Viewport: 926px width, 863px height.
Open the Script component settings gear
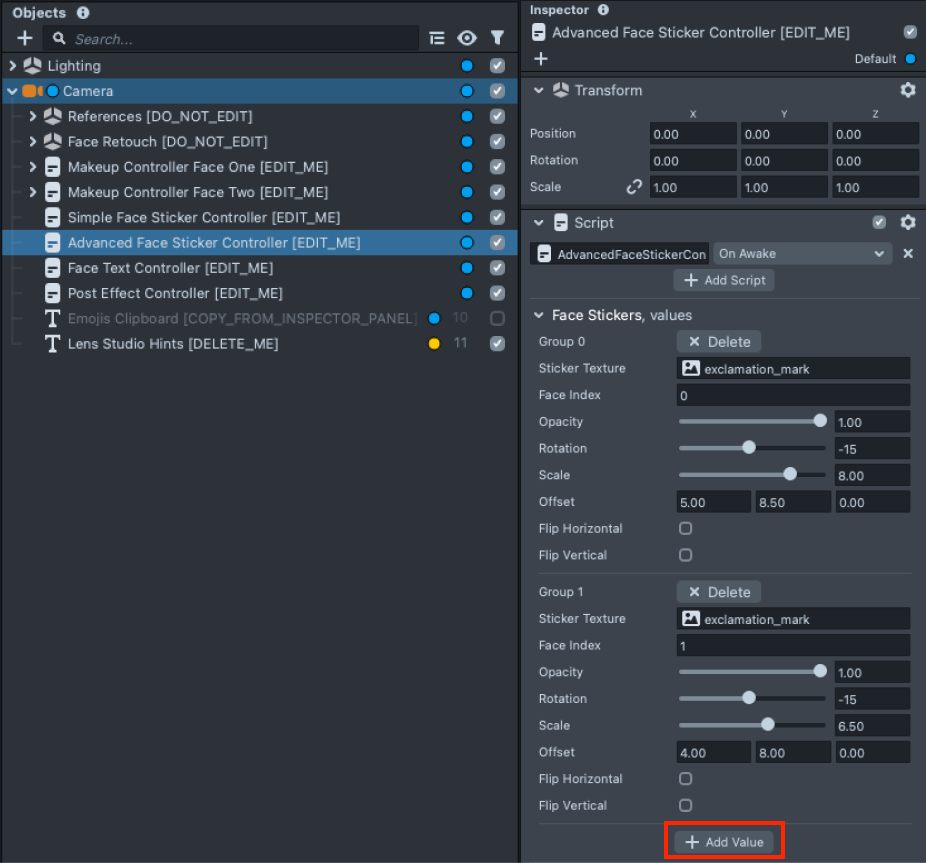point(908,222)
